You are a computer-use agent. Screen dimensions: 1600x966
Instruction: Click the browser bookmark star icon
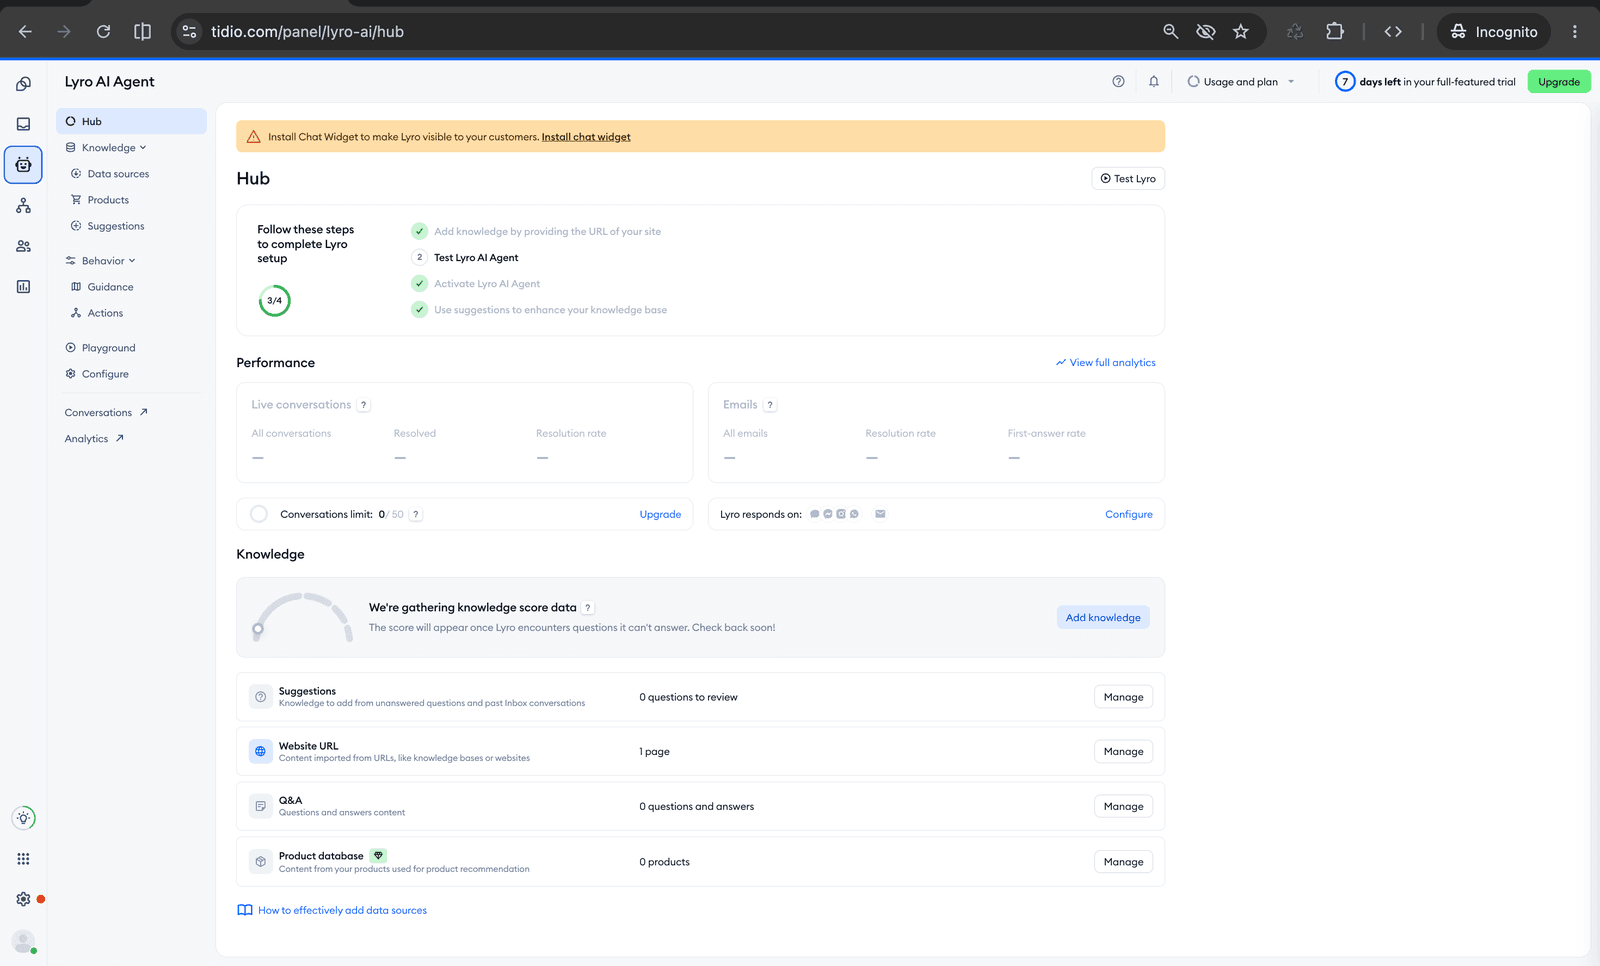(1241, 32)
